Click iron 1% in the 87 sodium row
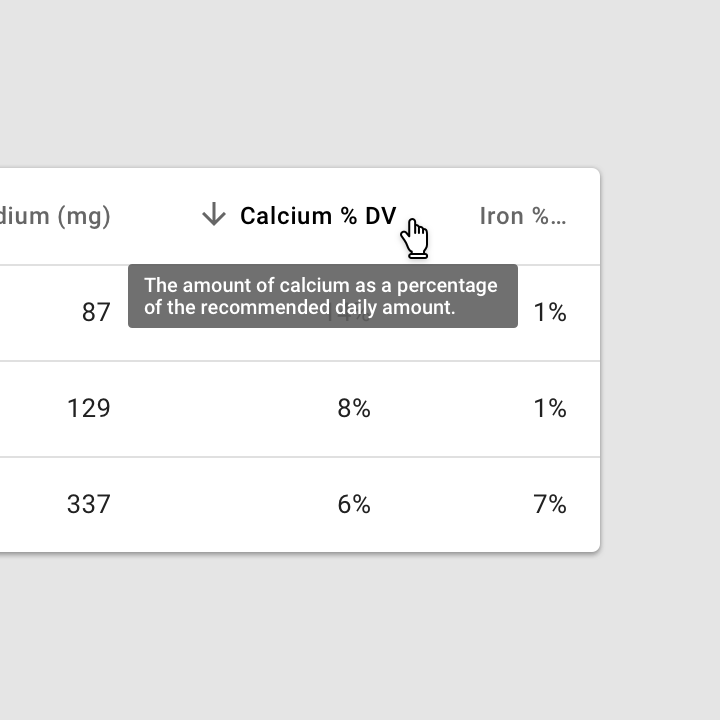The width and height of the screenshot is (720, 720). click(x=550, y=313)
